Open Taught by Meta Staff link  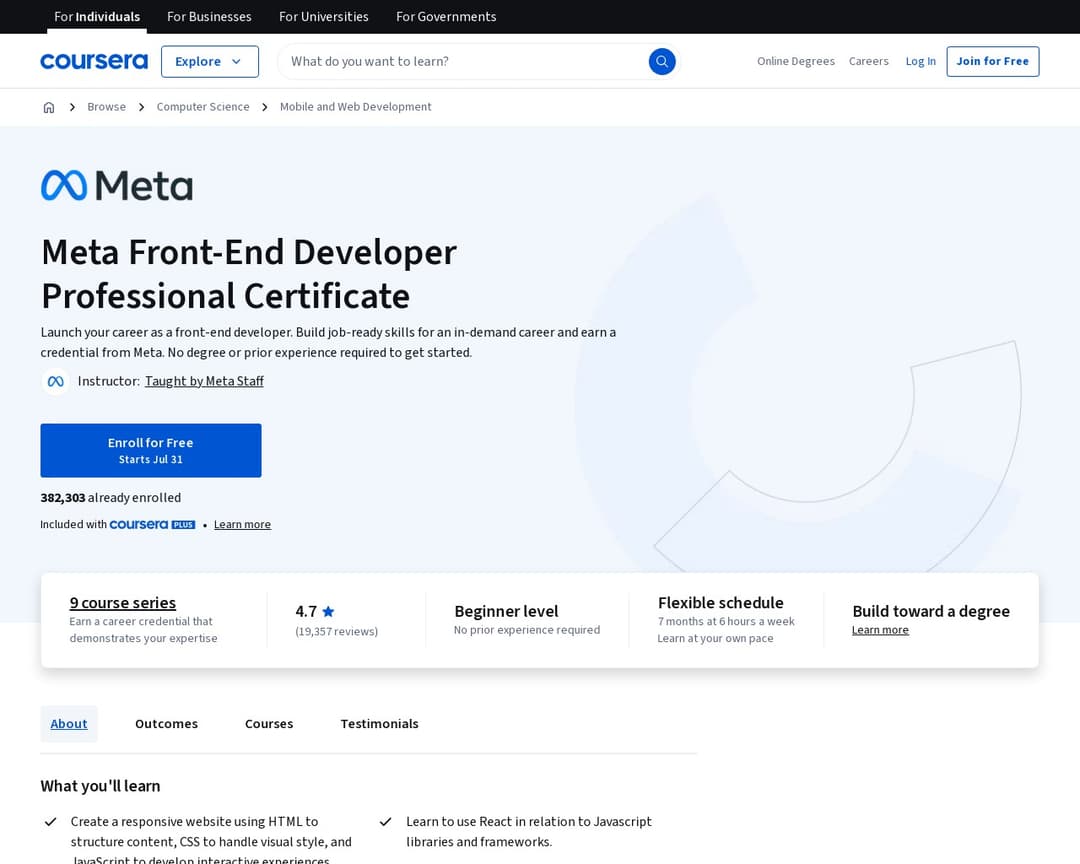[x=205, y=381]
